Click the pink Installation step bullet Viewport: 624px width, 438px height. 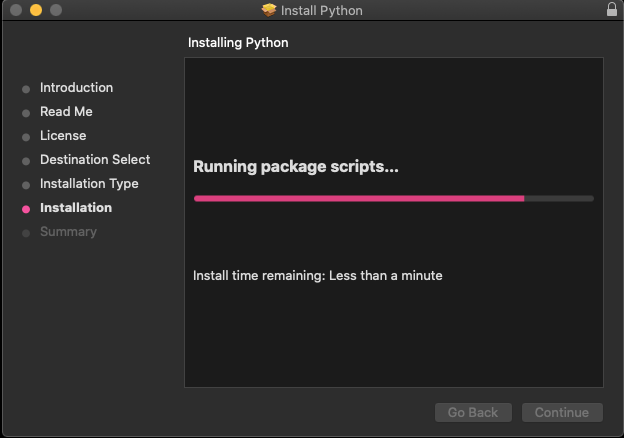pos(26,209)
